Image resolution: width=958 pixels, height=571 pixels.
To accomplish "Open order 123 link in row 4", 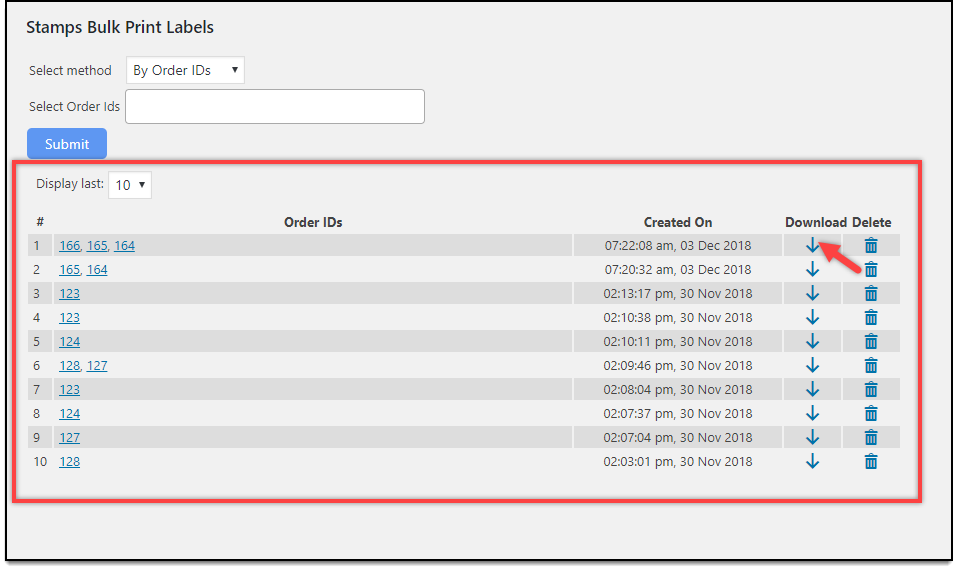I will (x=70, y=318).
